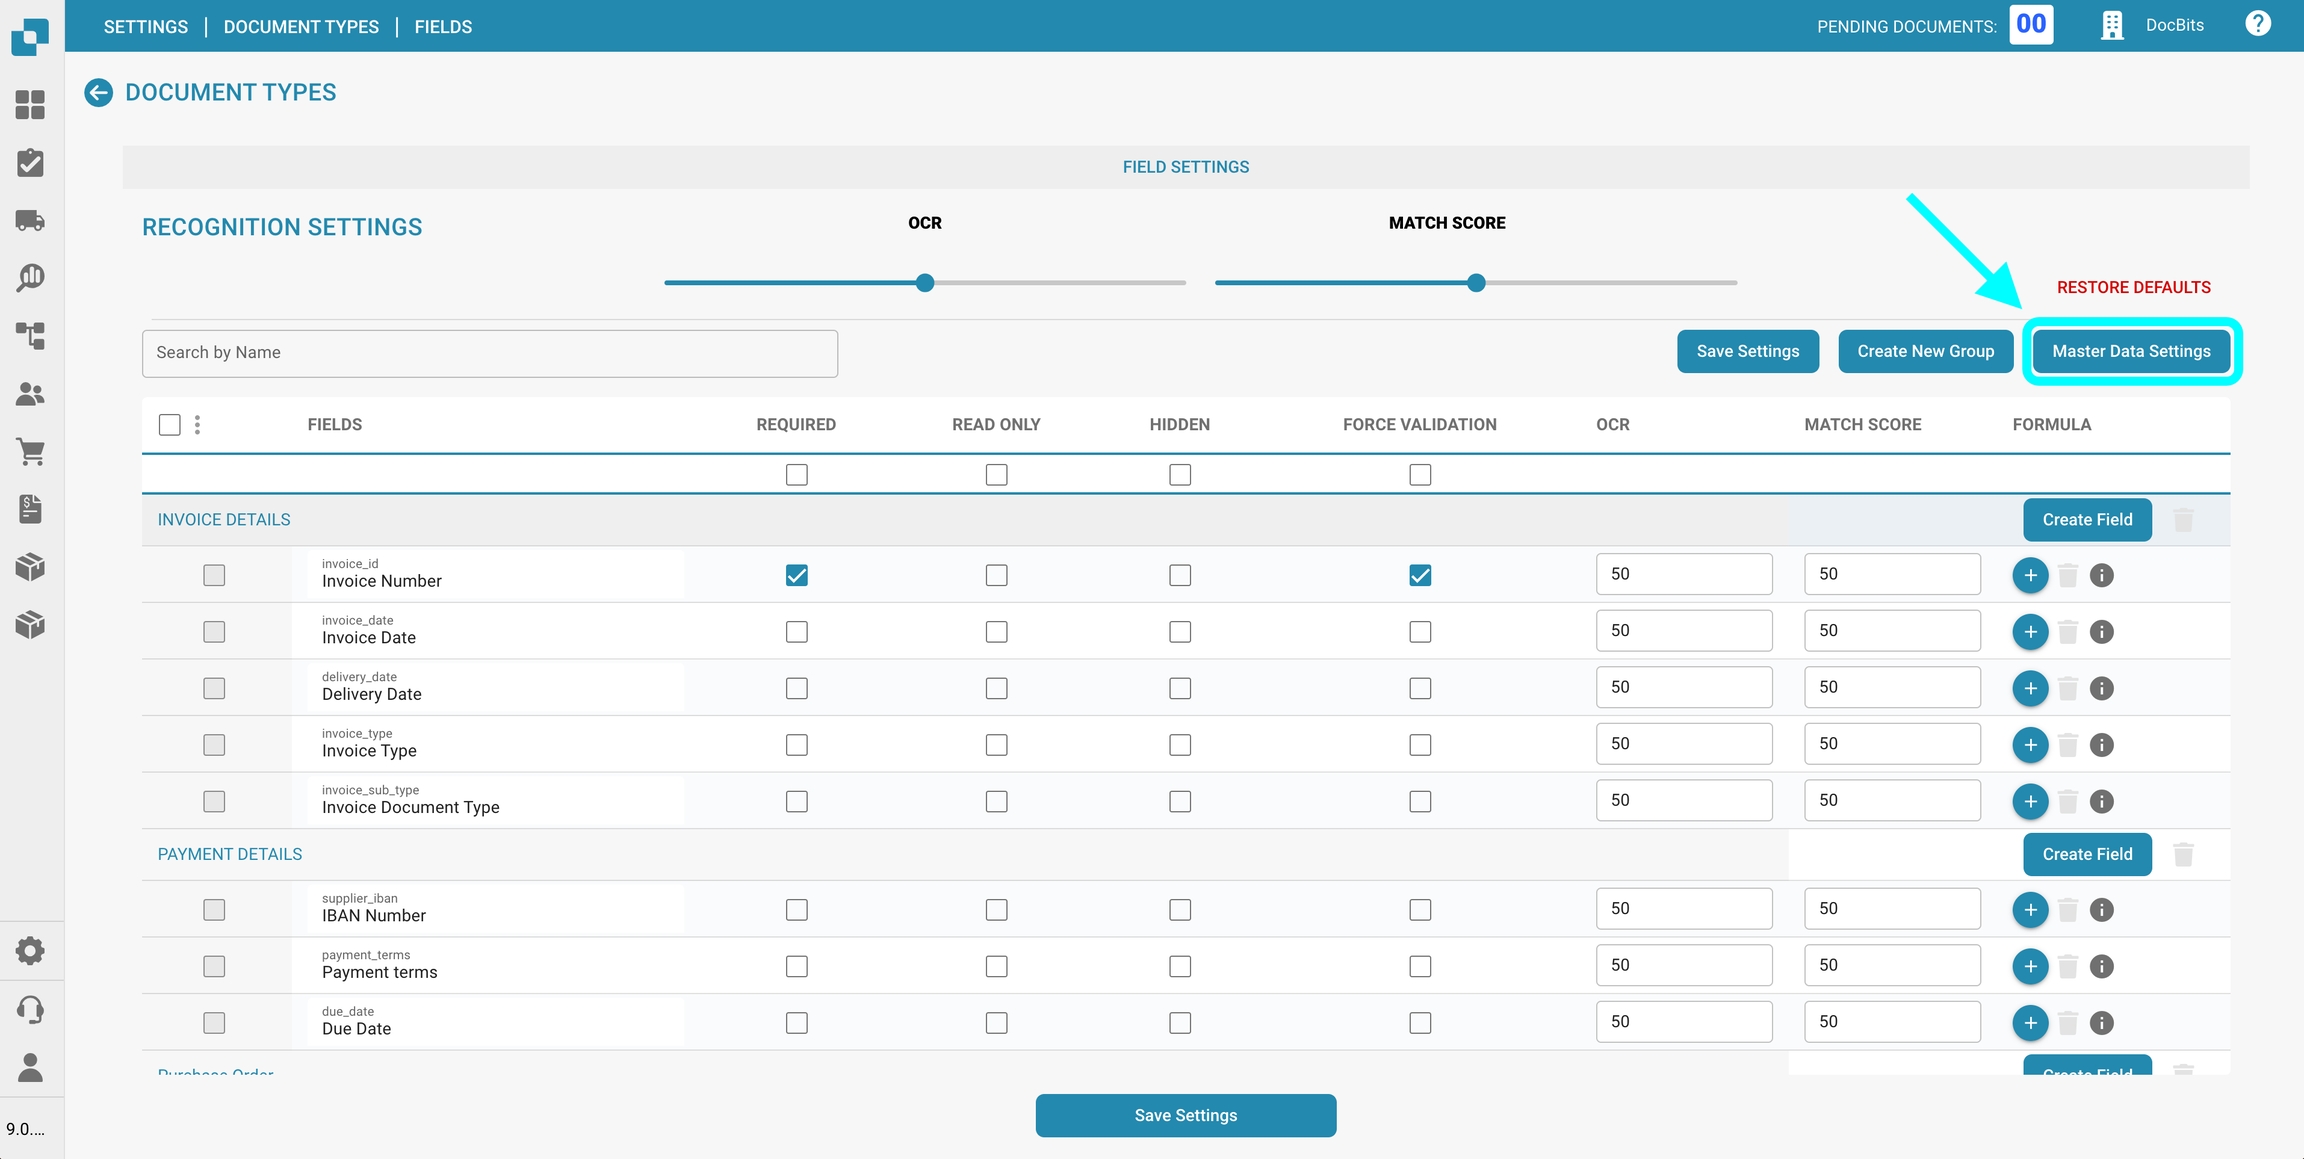The width and height of the screenshot is (2304, 1159).
Task: Click the settings gear in sidebar
Action: (30, 951)
